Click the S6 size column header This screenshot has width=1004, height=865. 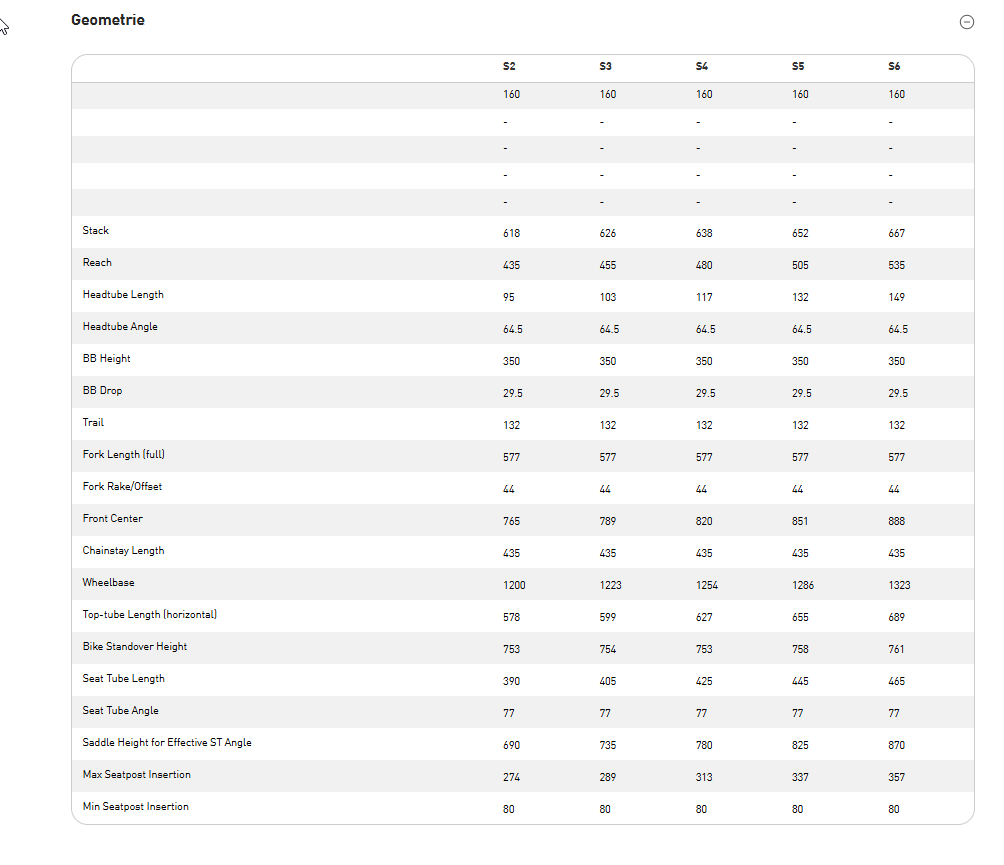[894, 66]
